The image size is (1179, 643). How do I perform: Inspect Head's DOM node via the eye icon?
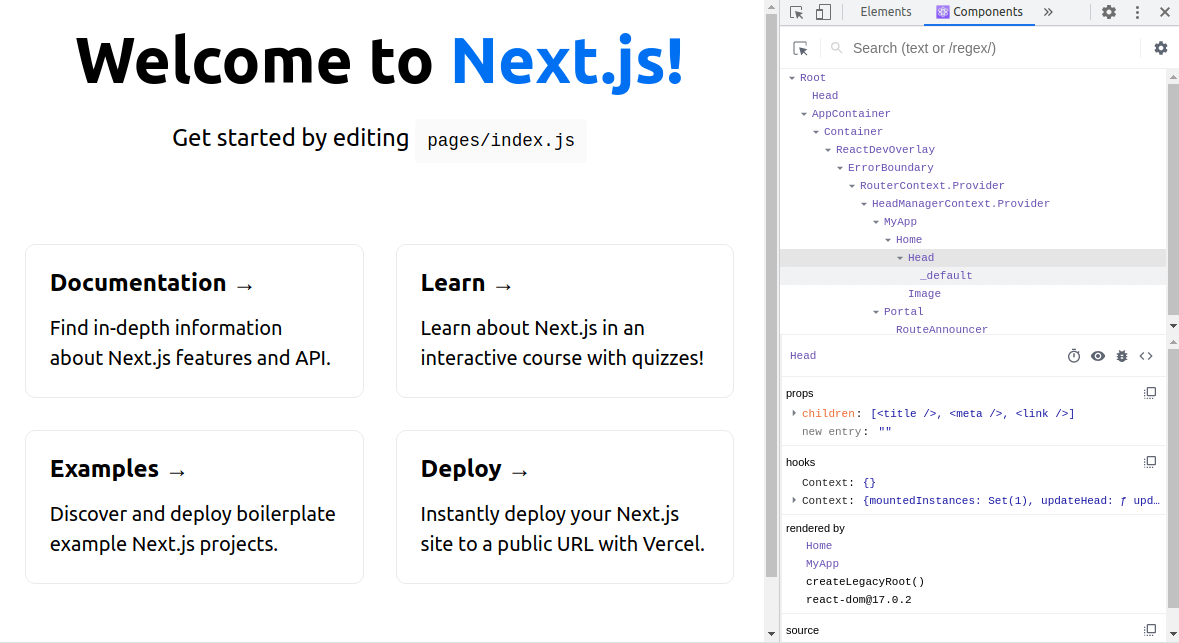pyautogui.click(x=1097, y=355)
